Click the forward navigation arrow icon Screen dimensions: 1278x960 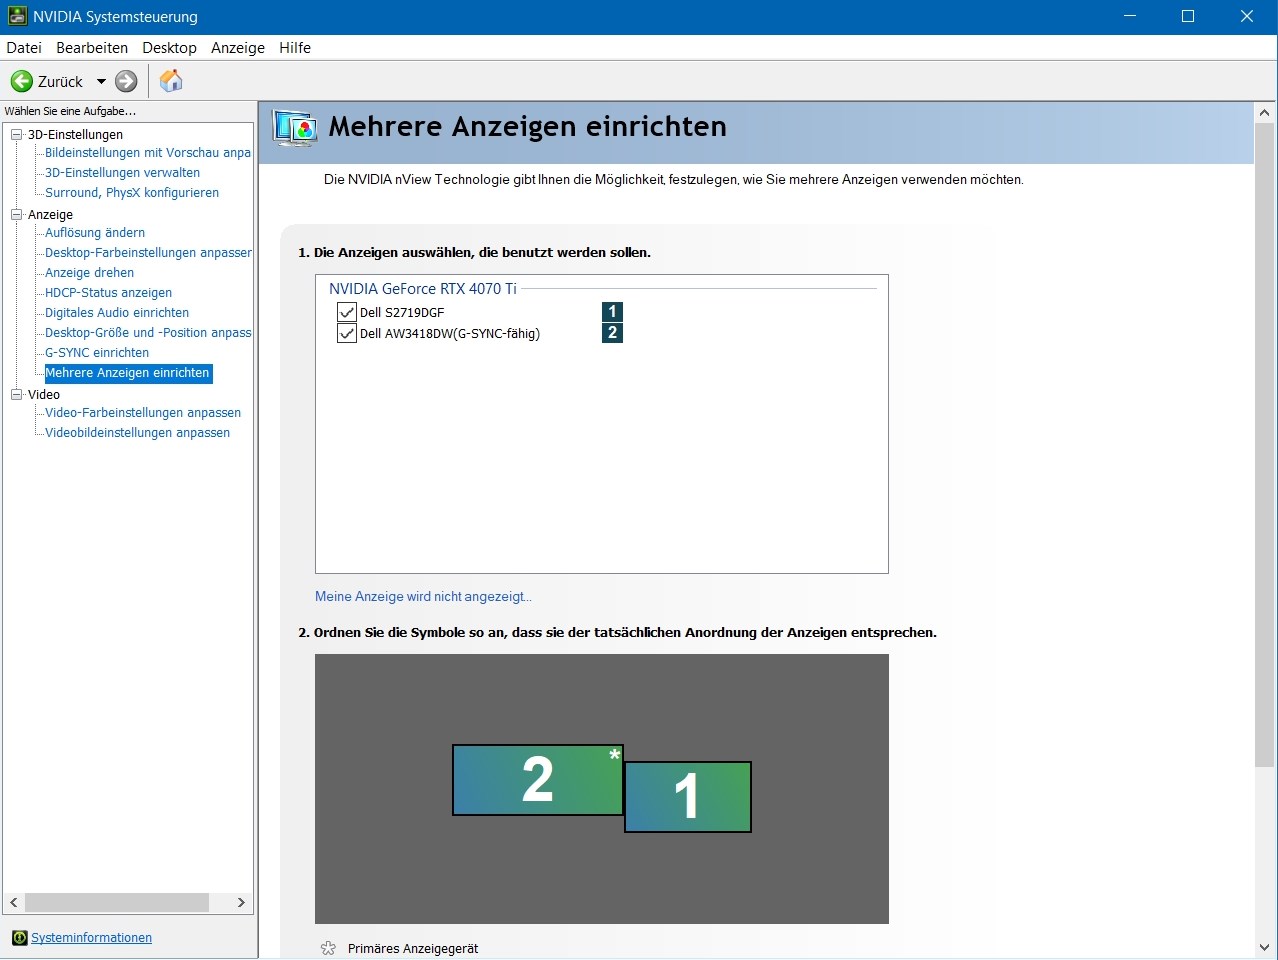[126, 81]
